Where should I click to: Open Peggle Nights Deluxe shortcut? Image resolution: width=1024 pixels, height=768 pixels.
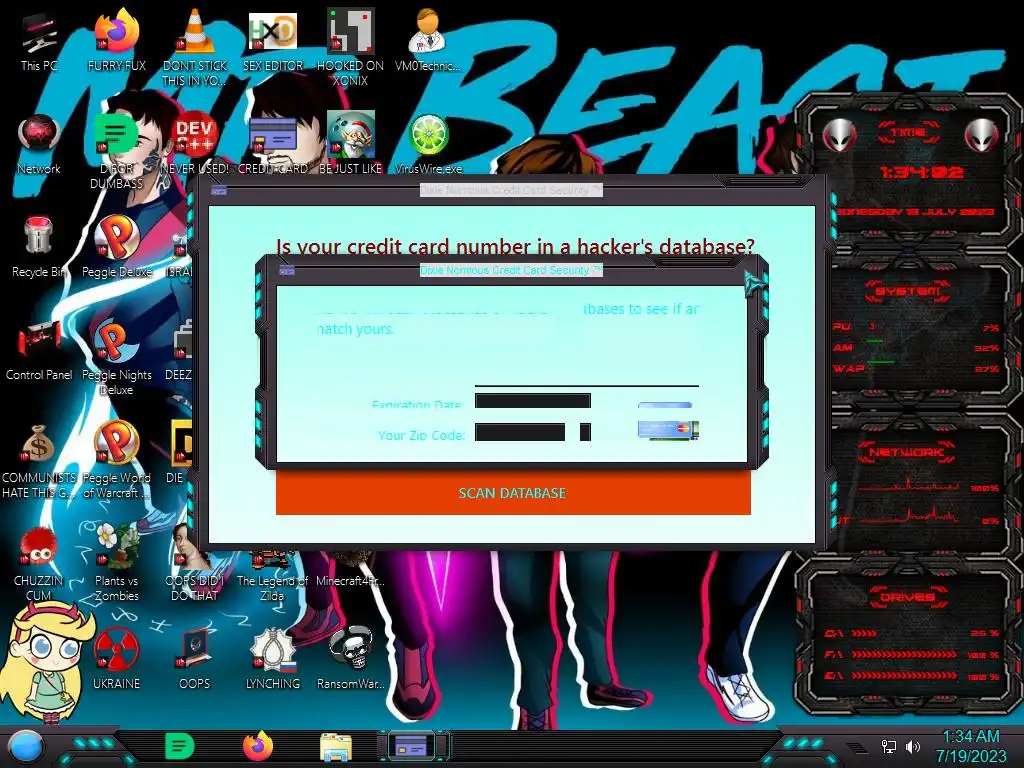pyautogui.click(x=116, y=357)
